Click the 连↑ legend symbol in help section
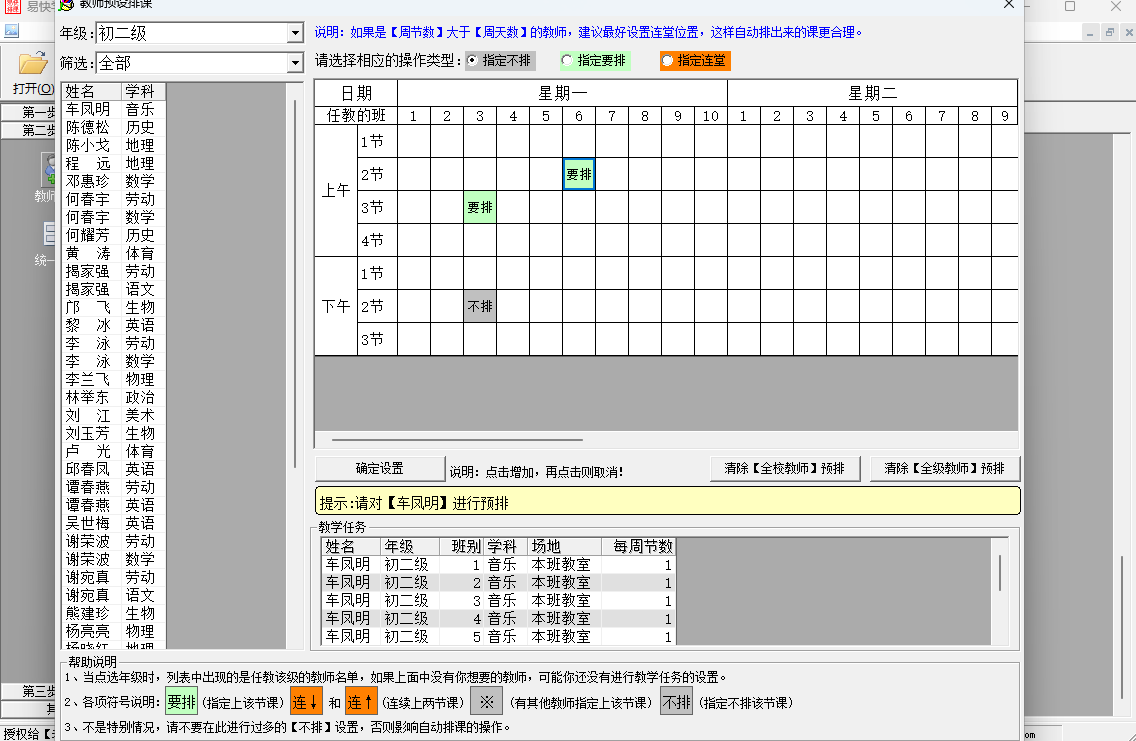This screenshot has height=741, width=1136. tap(360, 702)
